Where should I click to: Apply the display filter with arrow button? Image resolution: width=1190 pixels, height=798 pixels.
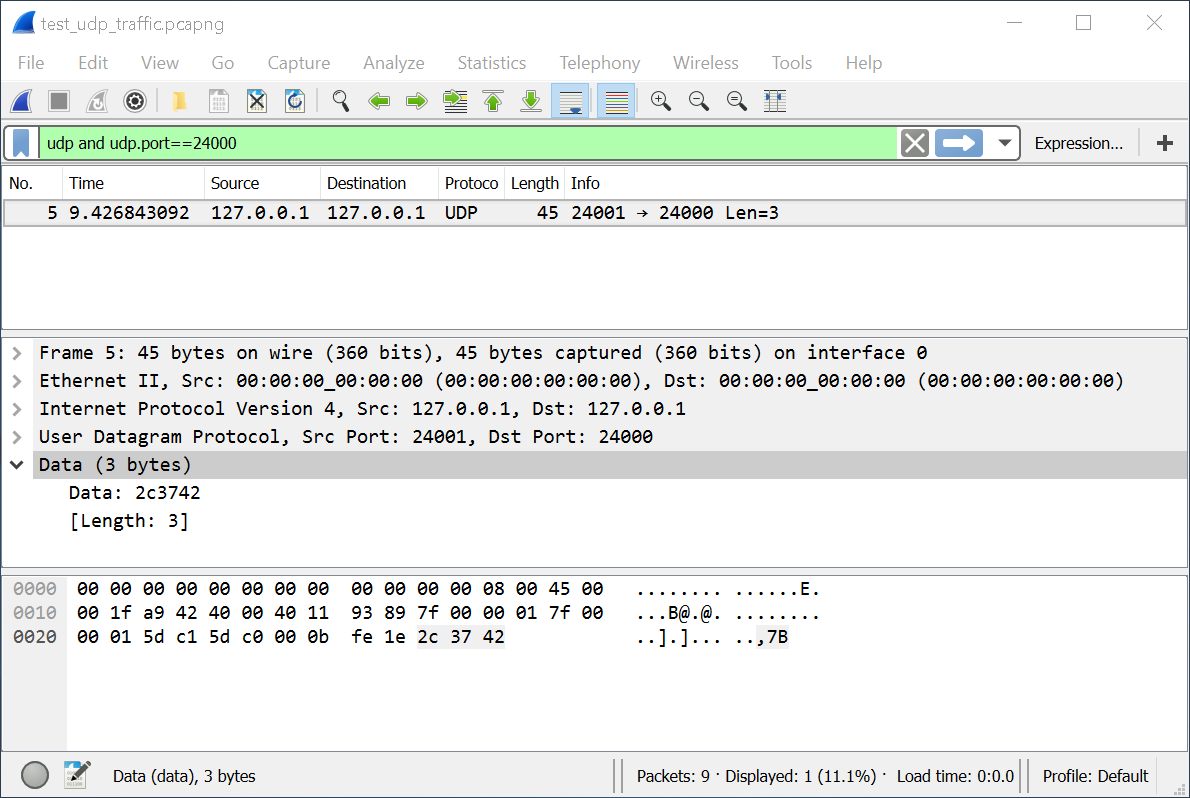959,143
